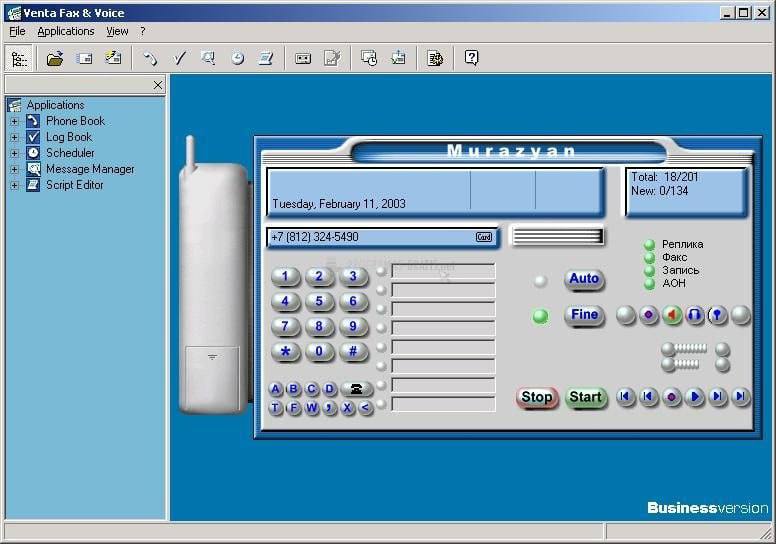Click the upper volume slider
The width and height of the screenshot is (776, 544).
685,349
